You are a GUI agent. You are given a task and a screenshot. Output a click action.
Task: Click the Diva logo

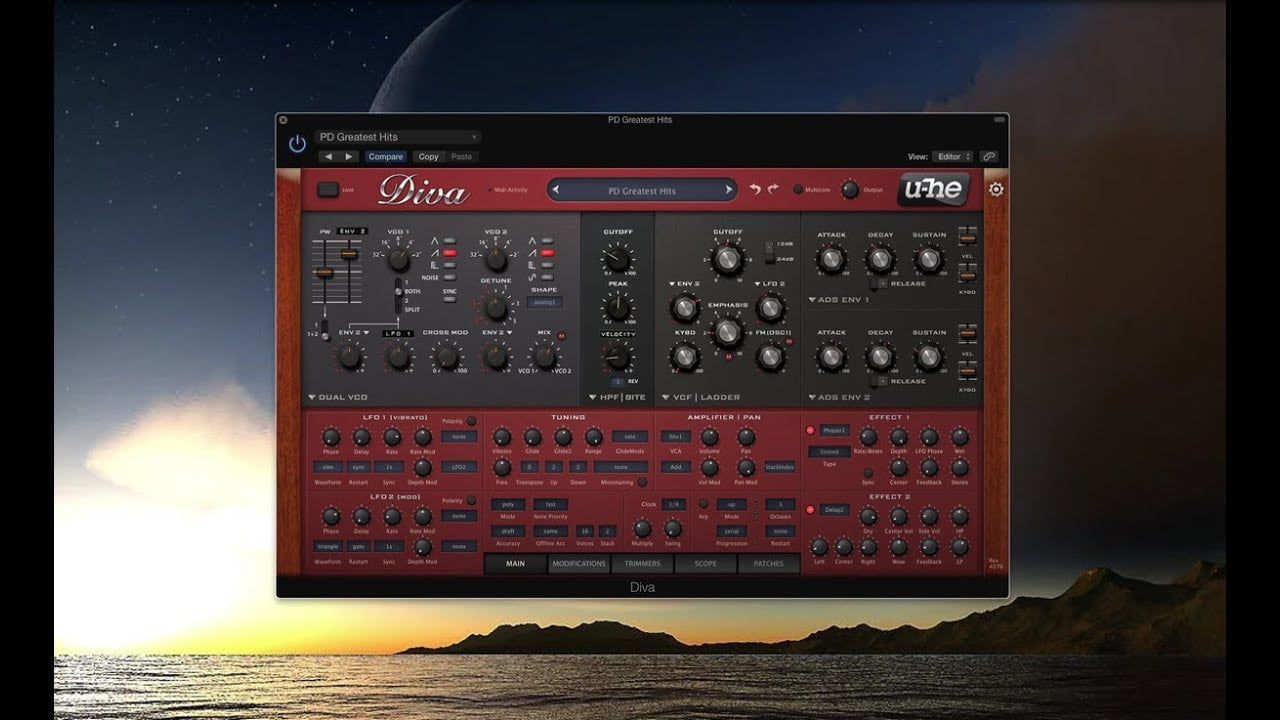tap(424, 189)
